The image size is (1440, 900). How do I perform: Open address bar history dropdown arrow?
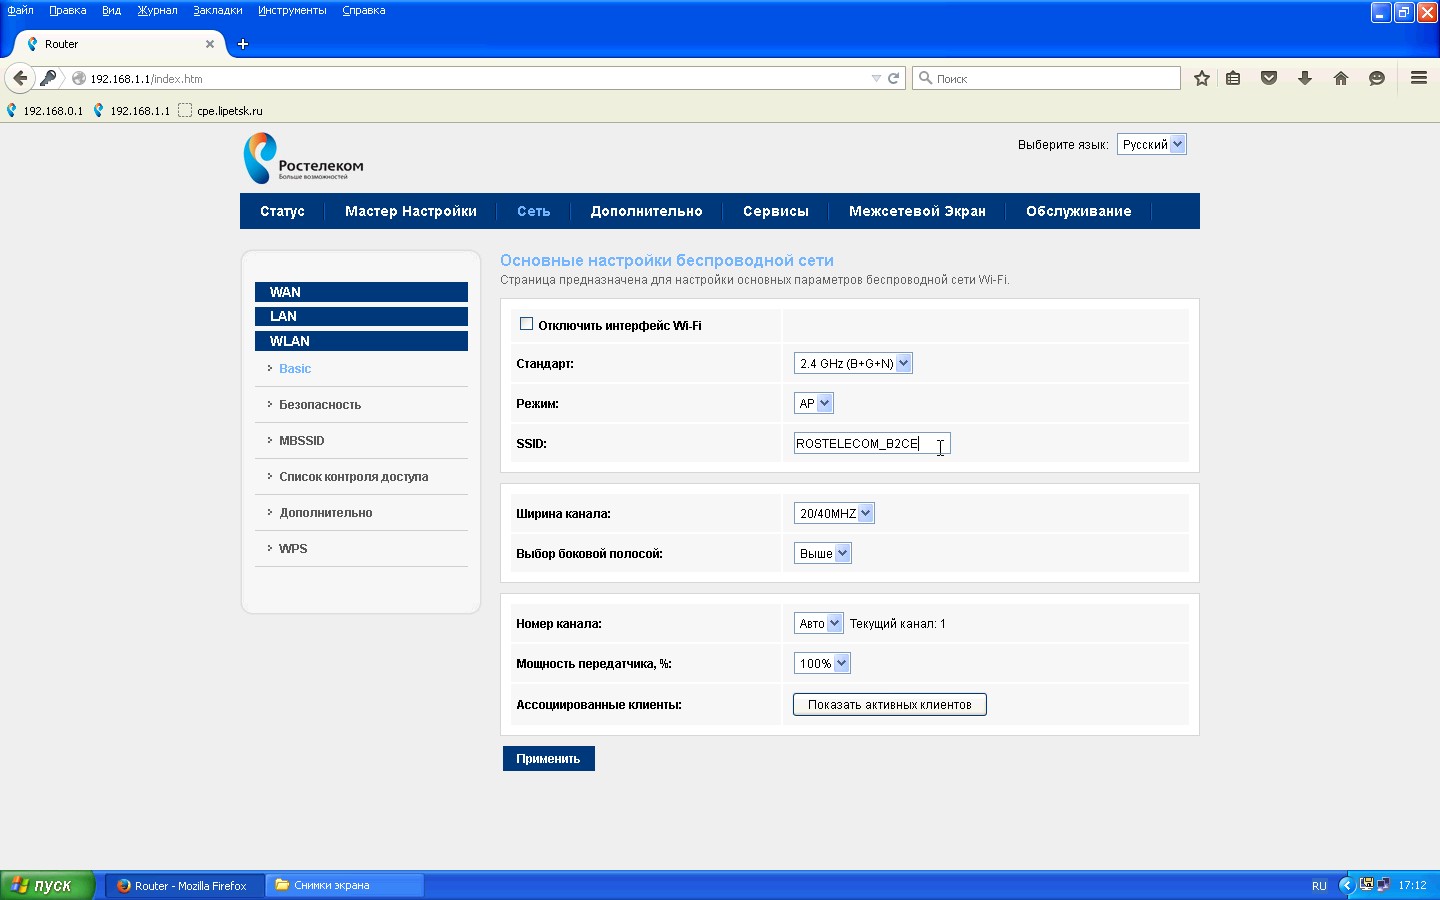click(876, 78)
